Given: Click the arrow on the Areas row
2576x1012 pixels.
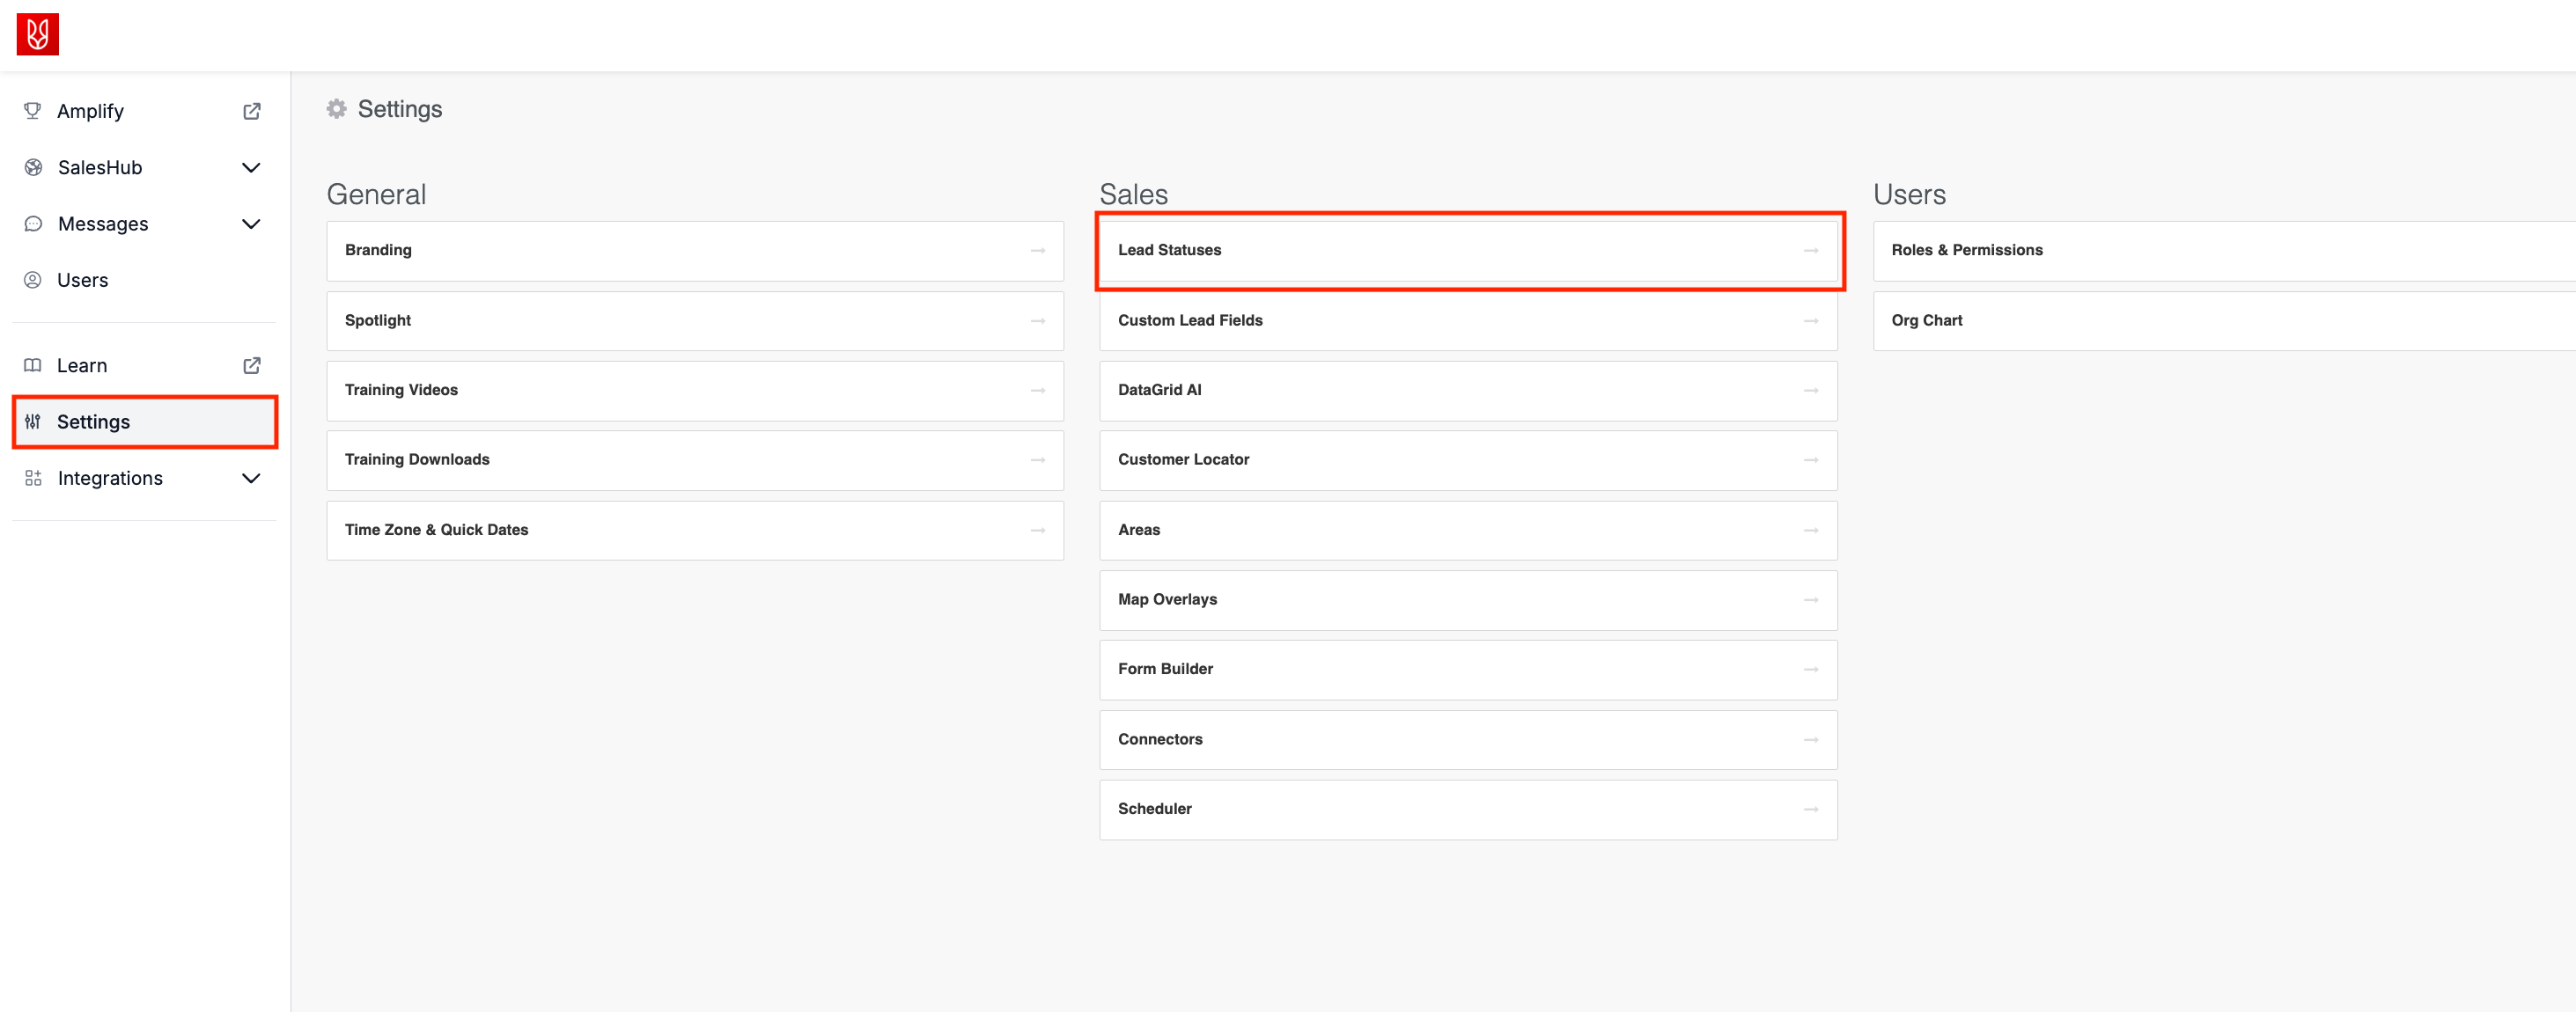Looking at the screenshot, I should click(x=1811, y=530).
